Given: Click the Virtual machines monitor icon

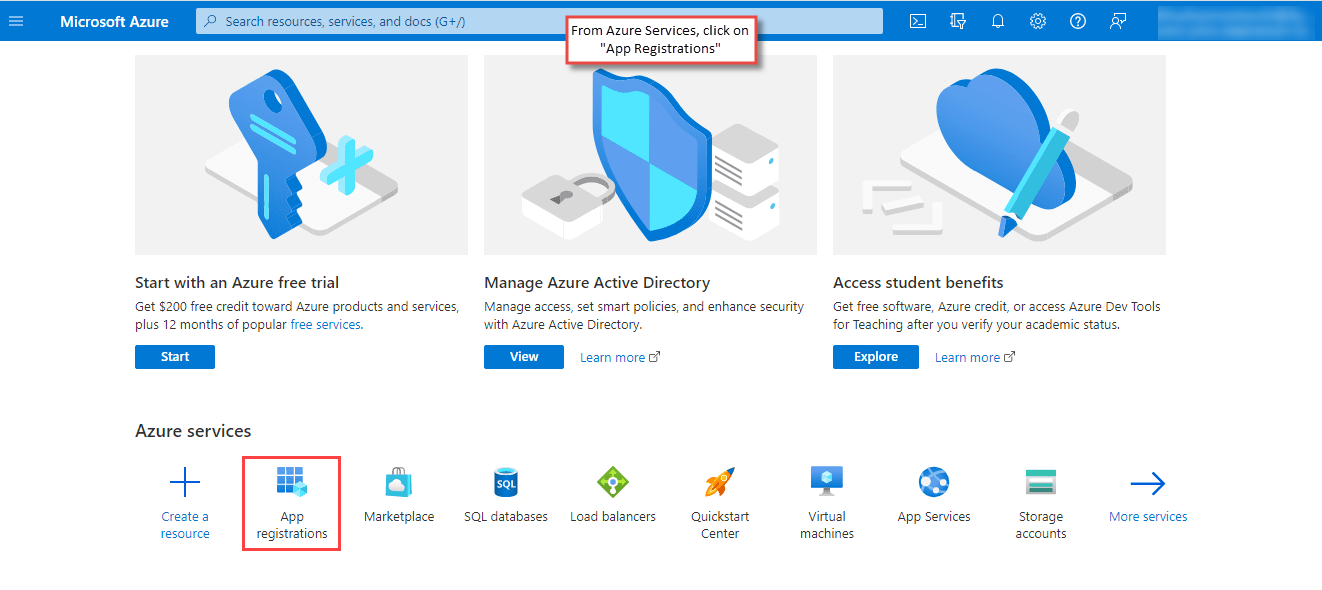Looking at the screenshot, I should 827,483.
